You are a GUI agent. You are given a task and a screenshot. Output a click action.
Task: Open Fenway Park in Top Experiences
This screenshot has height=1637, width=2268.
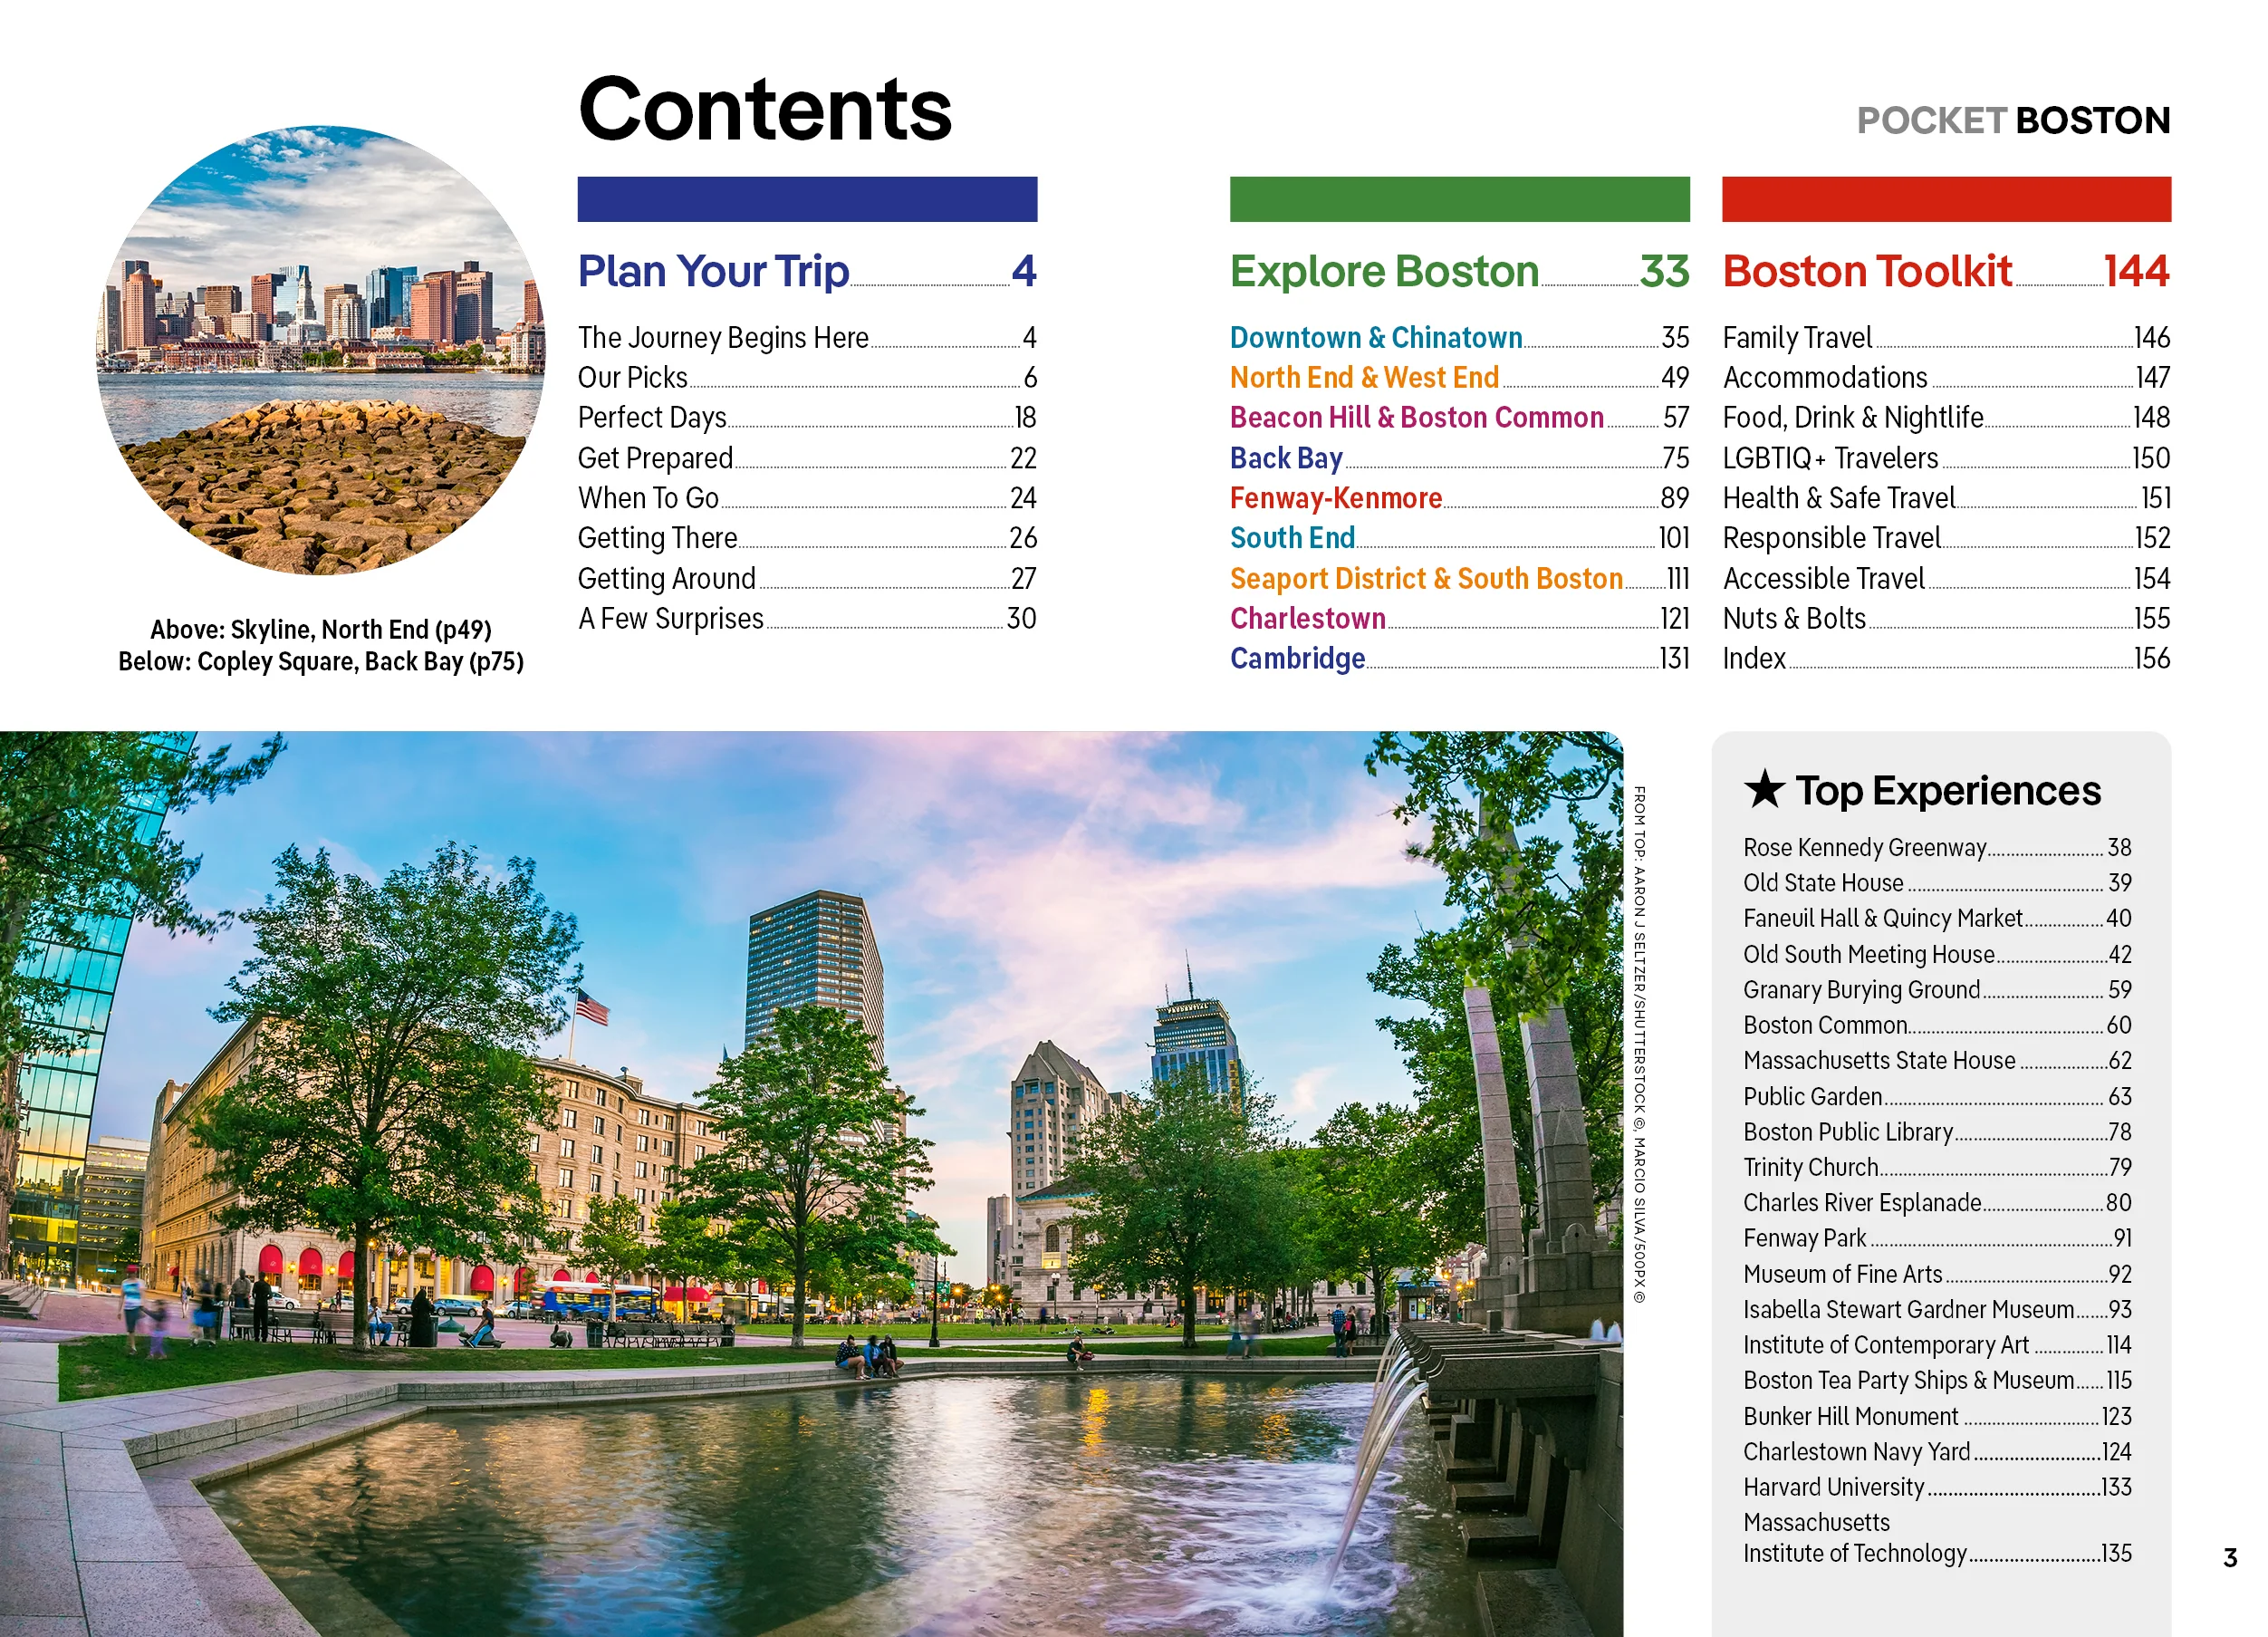[1804, 1239]
